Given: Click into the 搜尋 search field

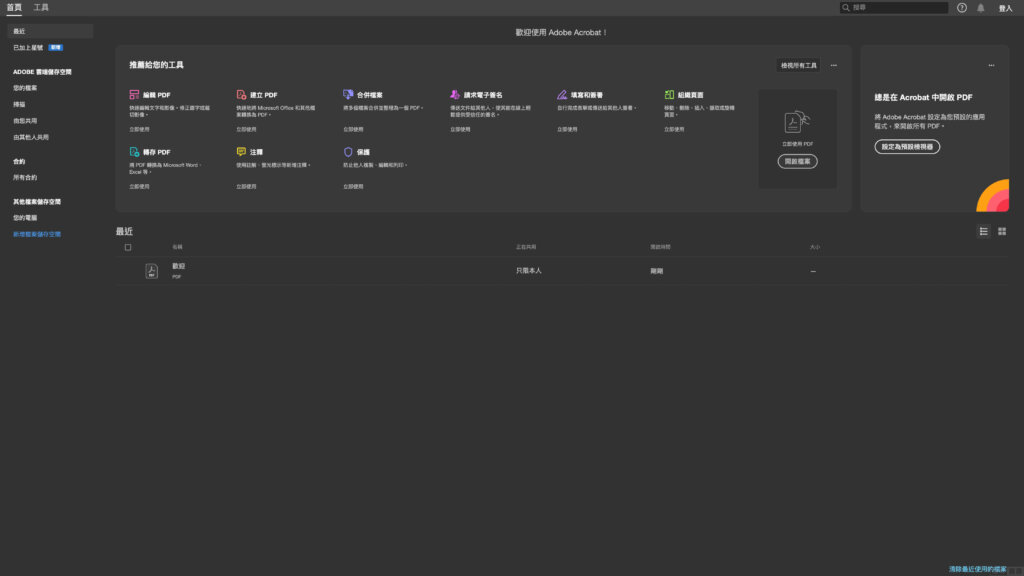Looking at the screenshot, I should [x=894, y=8].
